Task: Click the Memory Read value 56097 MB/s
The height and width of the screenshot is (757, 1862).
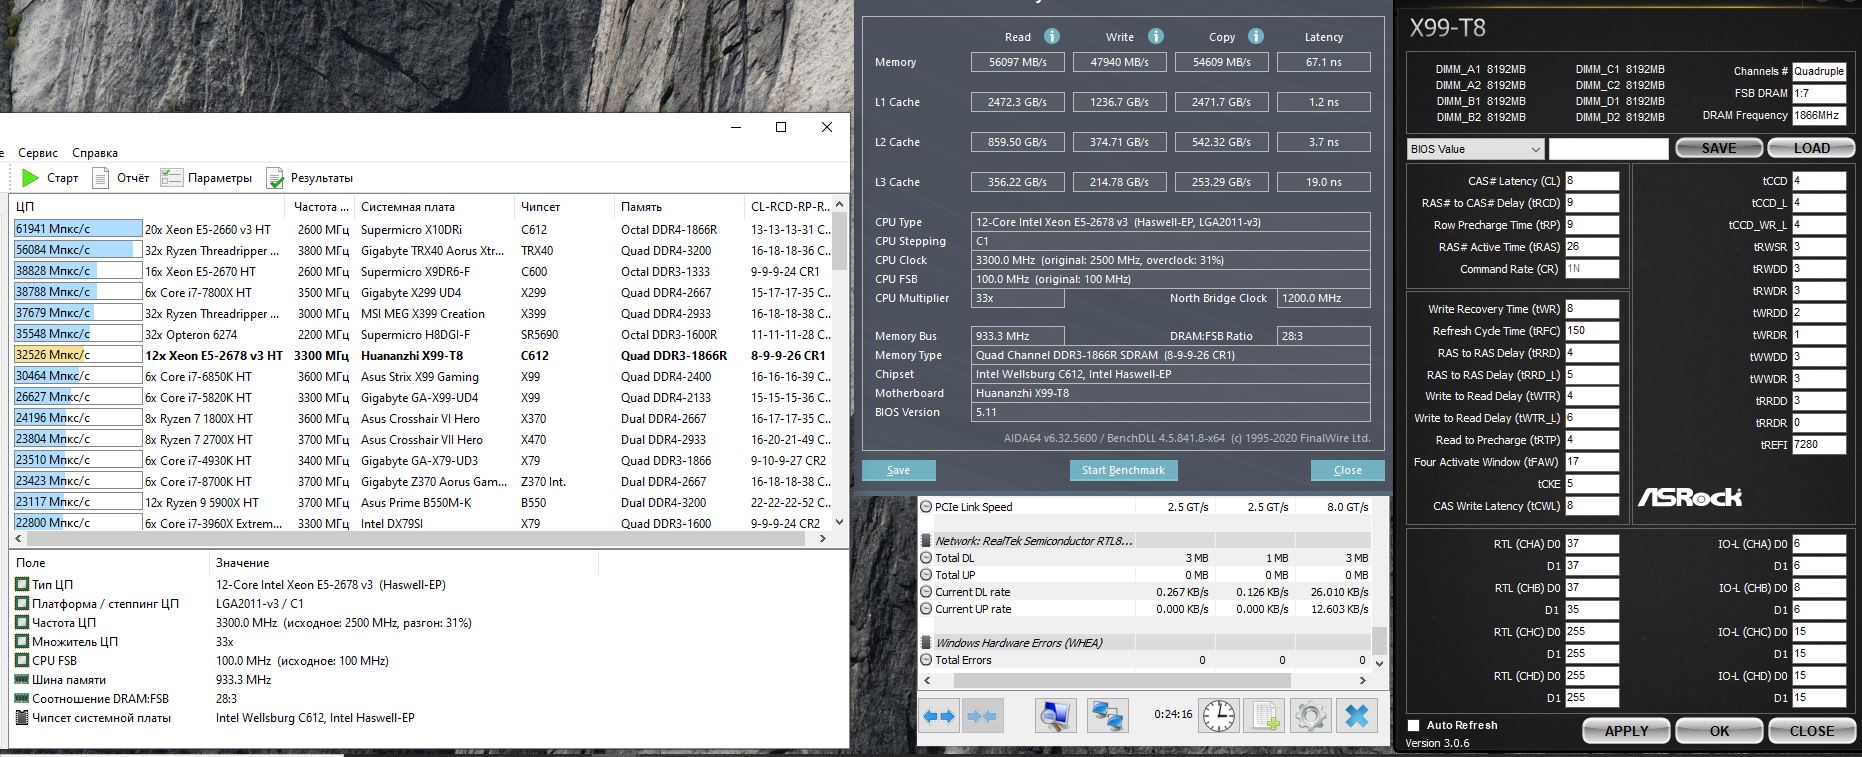Action: [x=1017, y=62]
